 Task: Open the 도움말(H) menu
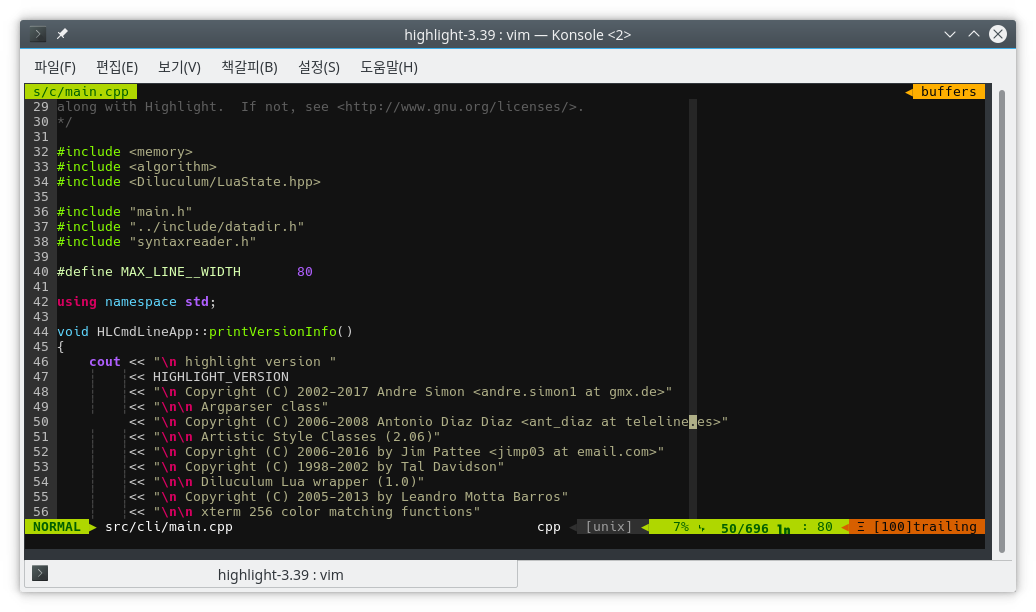(388, 67)
